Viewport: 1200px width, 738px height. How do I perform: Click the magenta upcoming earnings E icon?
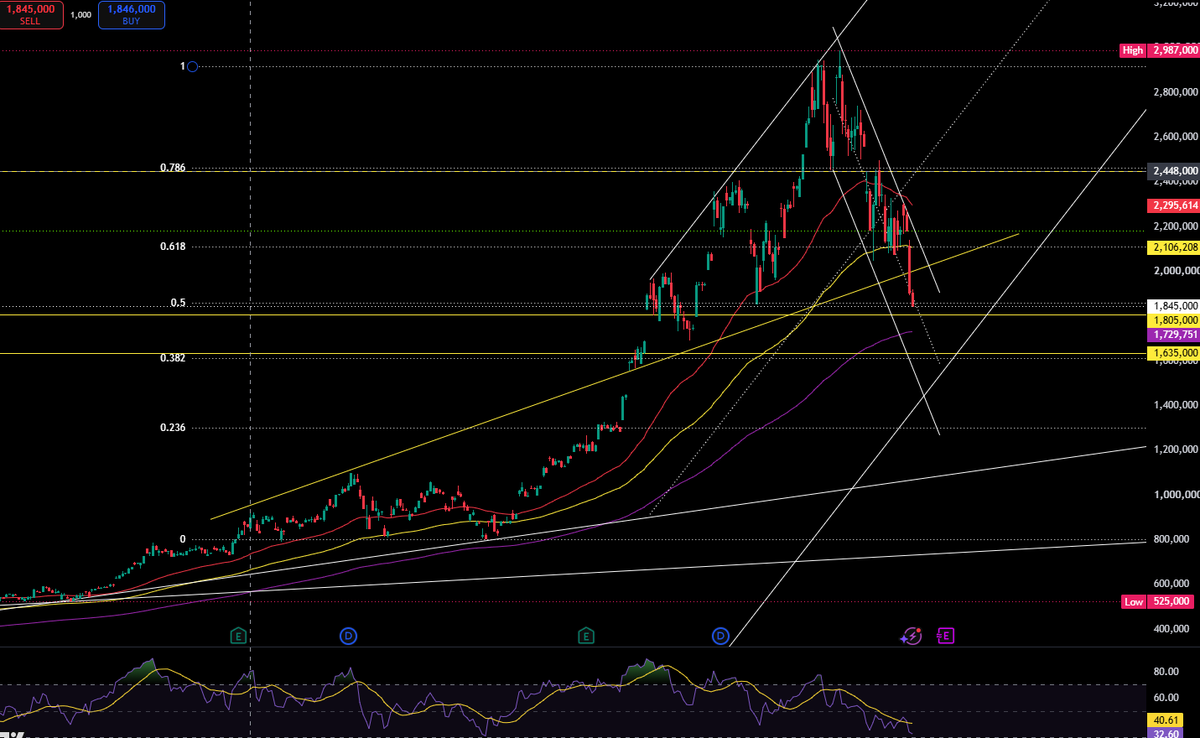(944, 635)
